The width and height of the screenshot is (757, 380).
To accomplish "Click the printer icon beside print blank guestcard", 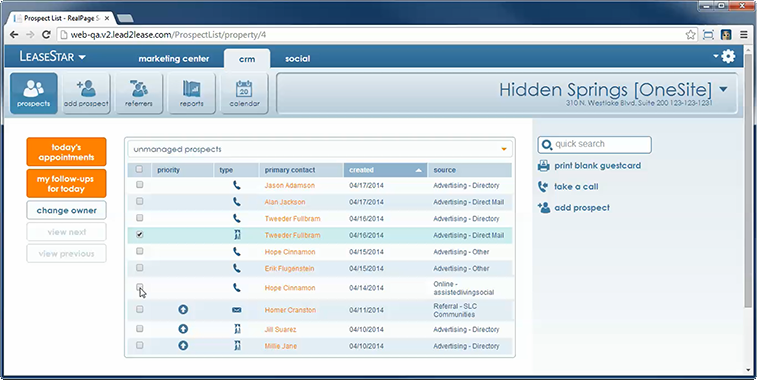I will [544, 166].
